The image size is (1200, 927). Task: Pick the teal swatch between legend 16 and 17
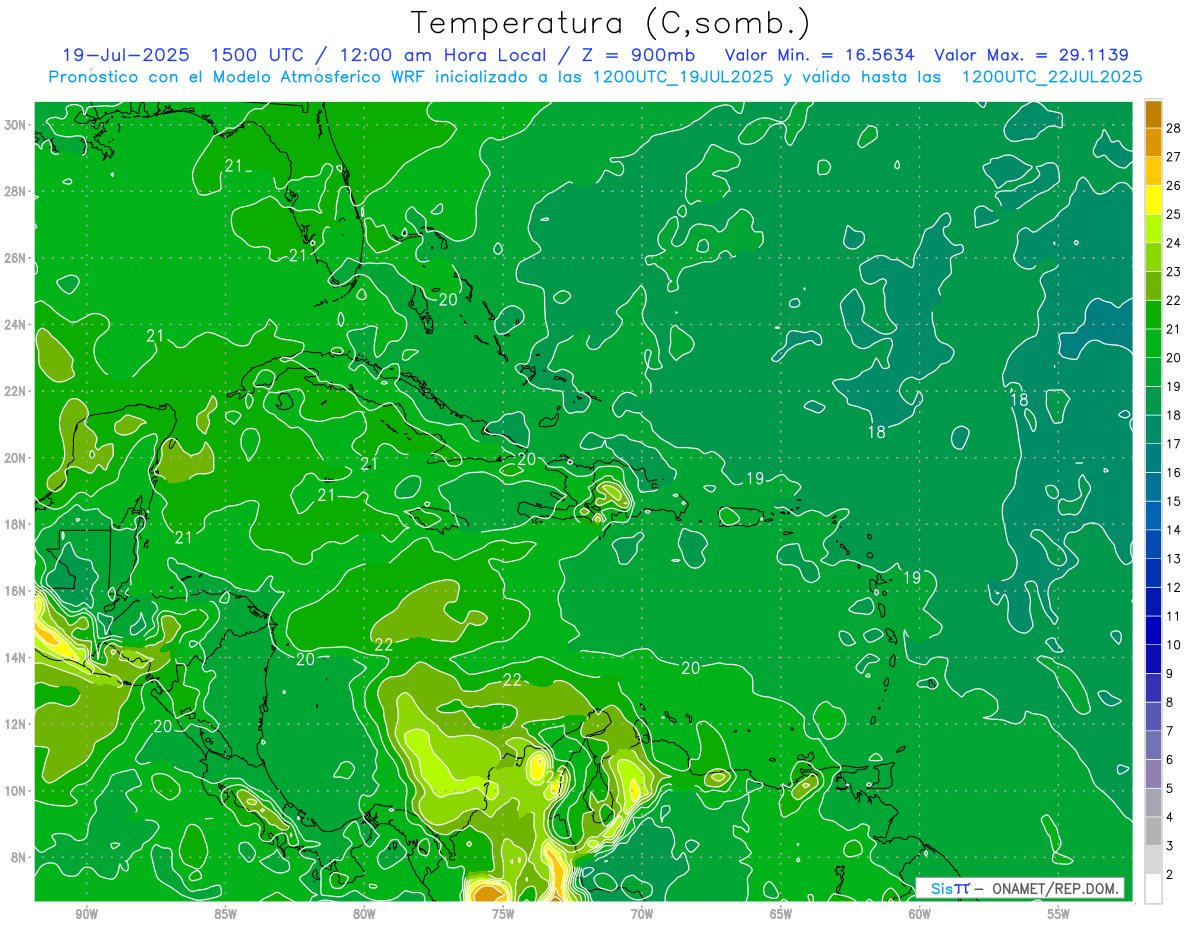point(1153,459)
